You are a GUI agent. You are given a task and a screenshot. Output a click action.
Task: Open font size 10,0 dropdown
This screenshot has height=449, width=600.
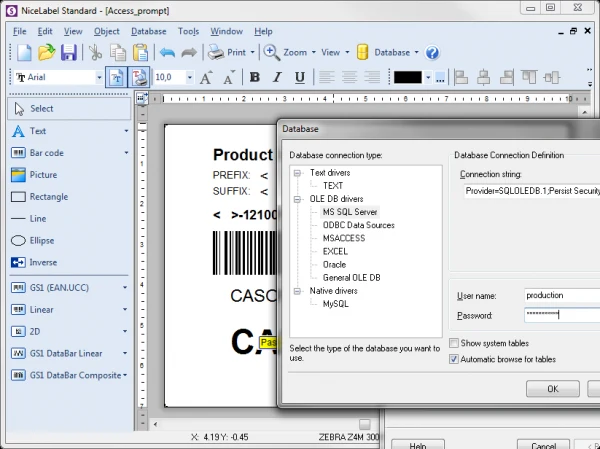point(189,78)
